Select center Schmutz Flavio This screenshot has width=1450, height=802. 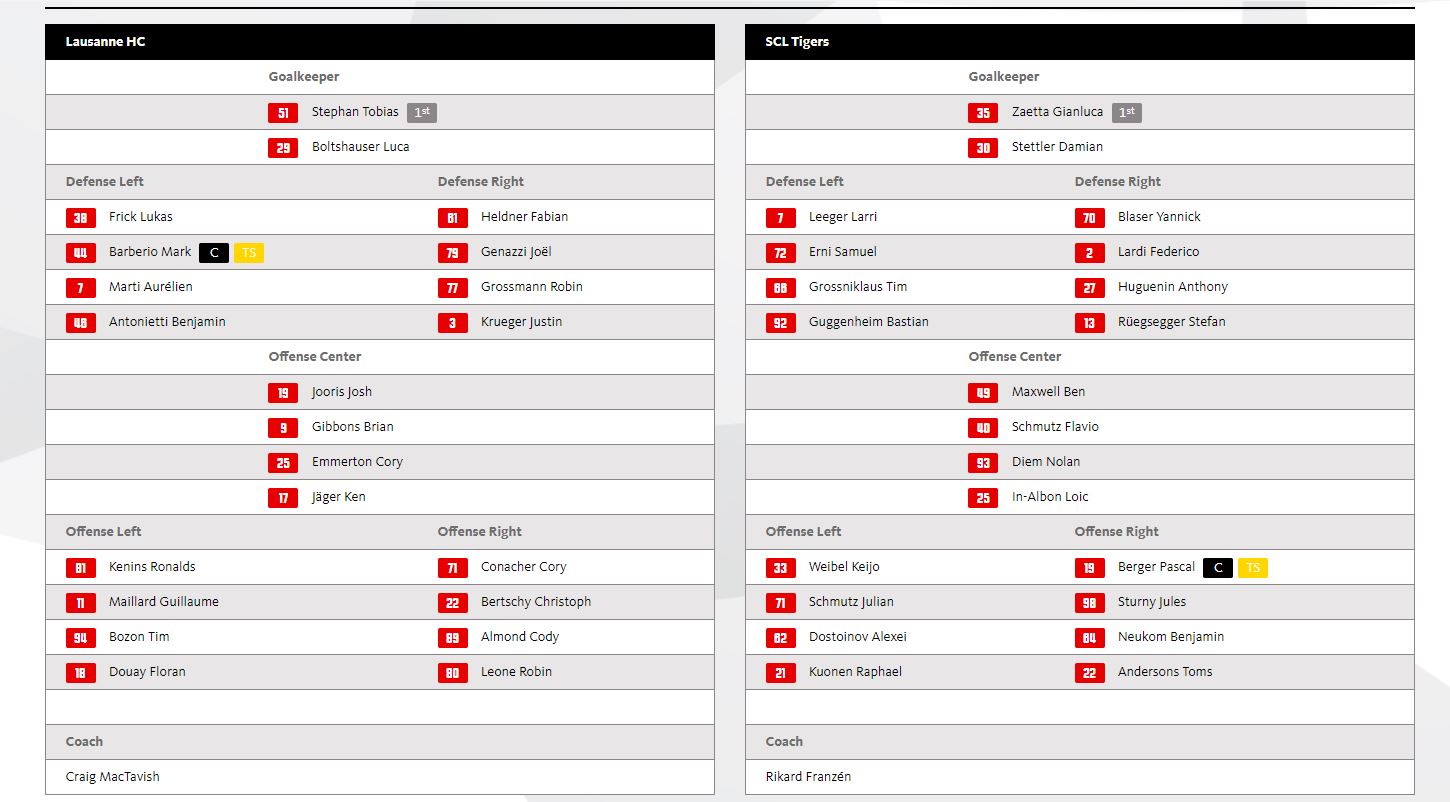pyautogui.click(x=1055, y=427)
